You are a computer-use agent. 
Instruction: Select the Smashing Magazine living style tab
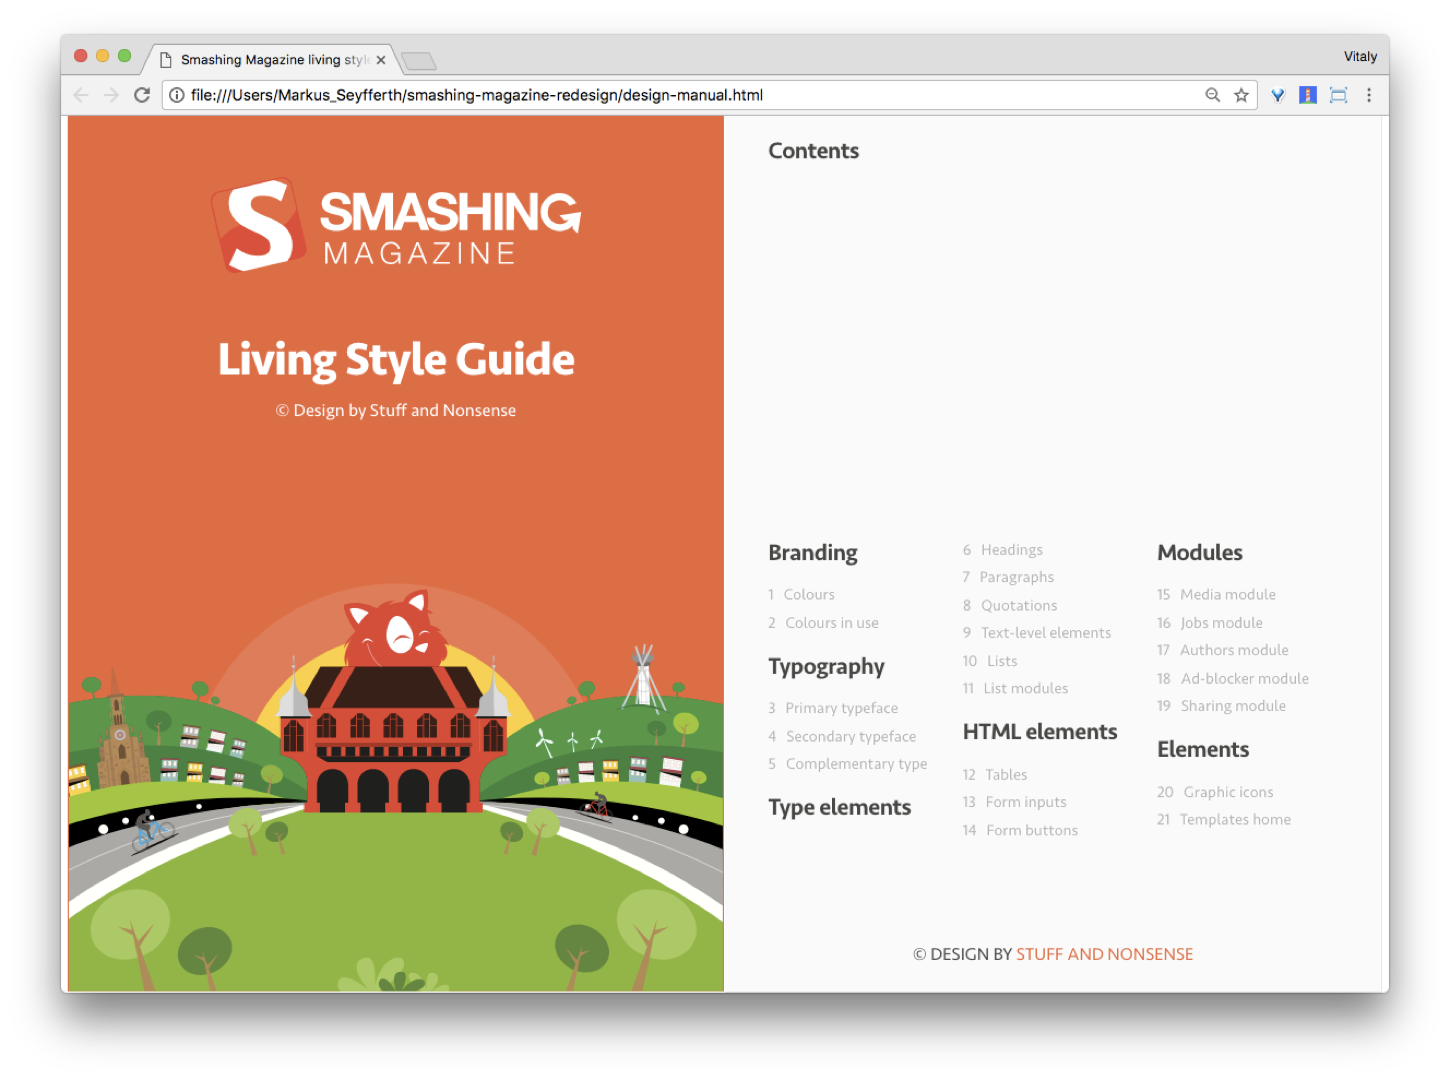[272, 60]
